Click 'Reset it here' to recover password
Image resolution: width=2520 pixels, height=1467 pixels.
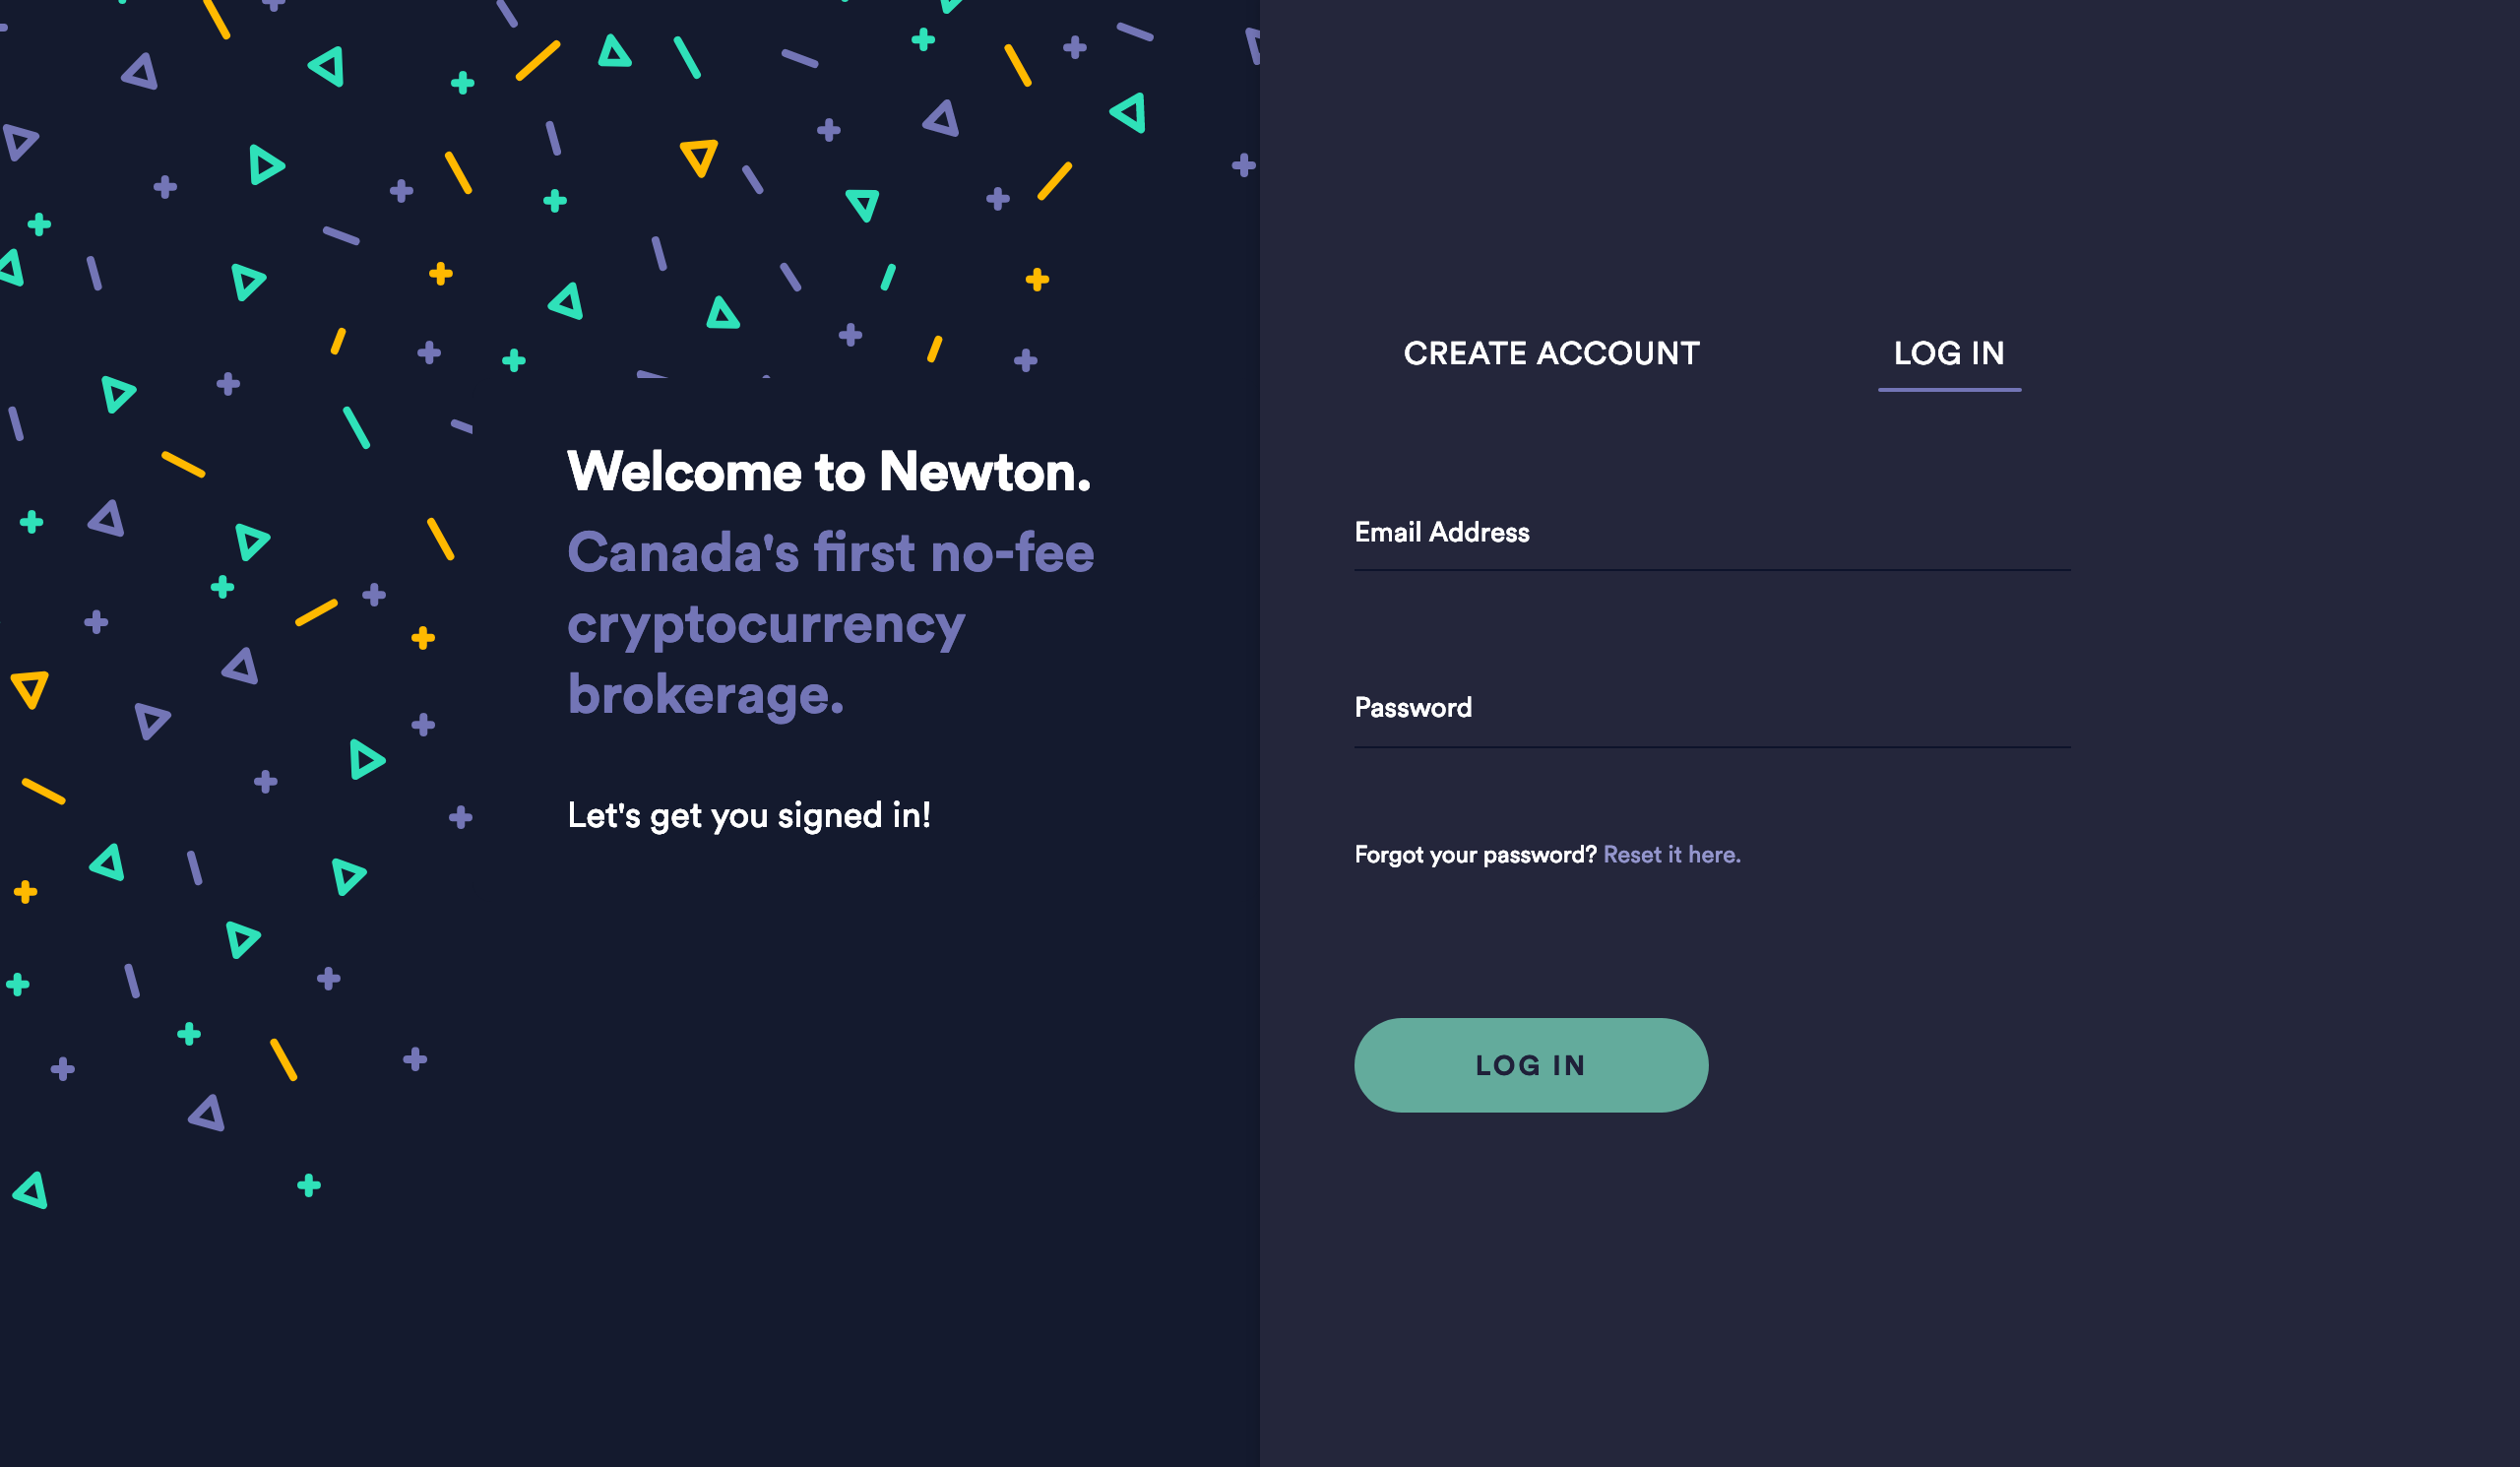click(1671, 855)
